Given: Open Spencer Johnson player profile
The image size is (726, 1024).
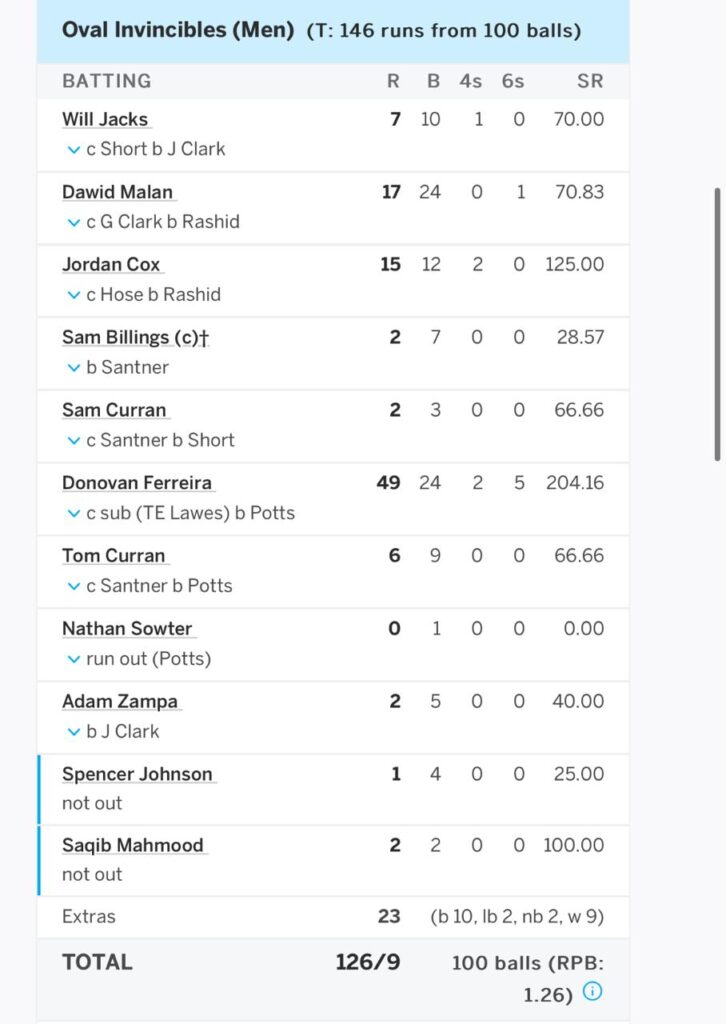Looking at the screenshot, I should pos(137,774).
